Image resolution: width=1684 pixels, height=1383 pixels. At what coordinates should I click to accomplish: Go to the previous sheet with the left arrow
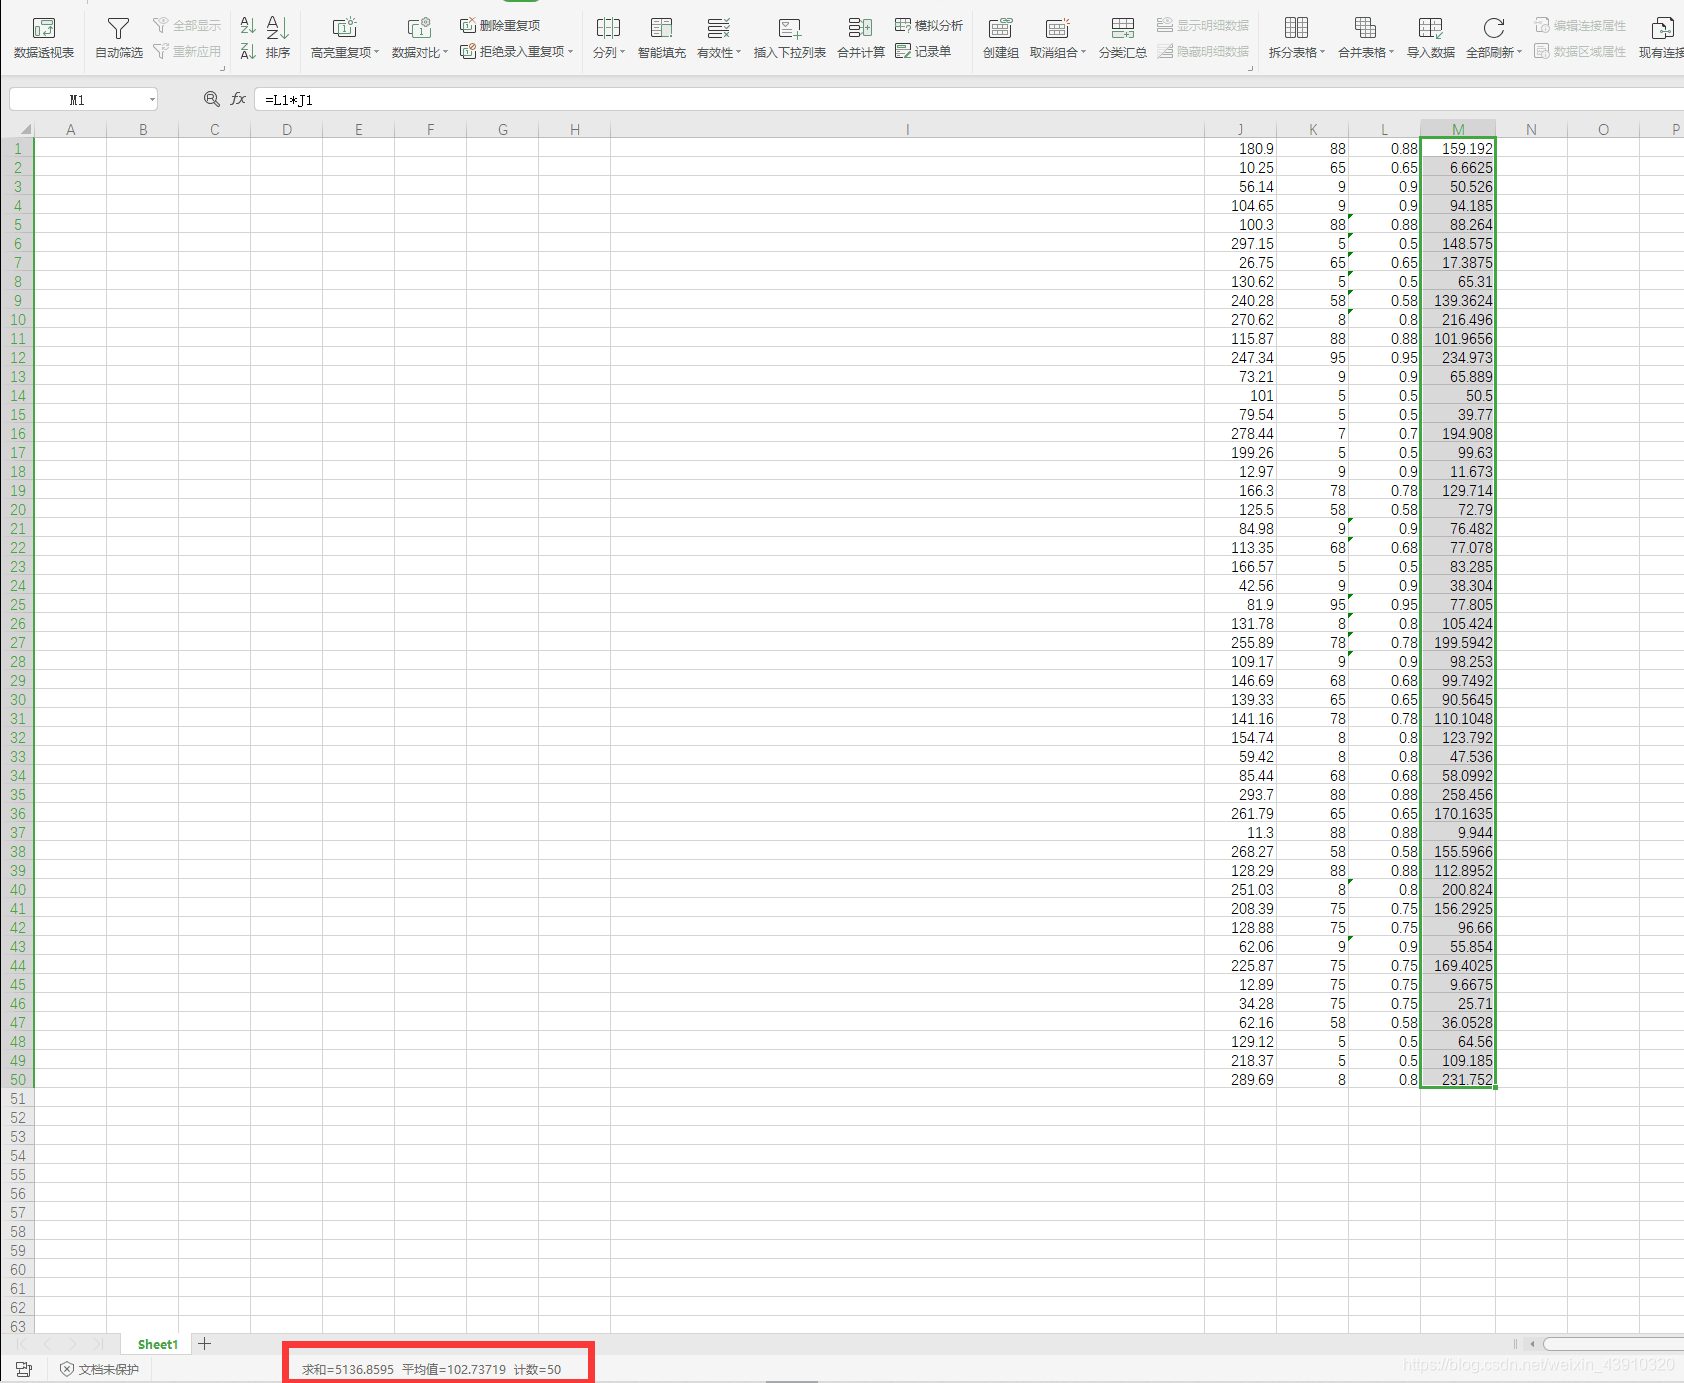click(x=47, y=1344)
